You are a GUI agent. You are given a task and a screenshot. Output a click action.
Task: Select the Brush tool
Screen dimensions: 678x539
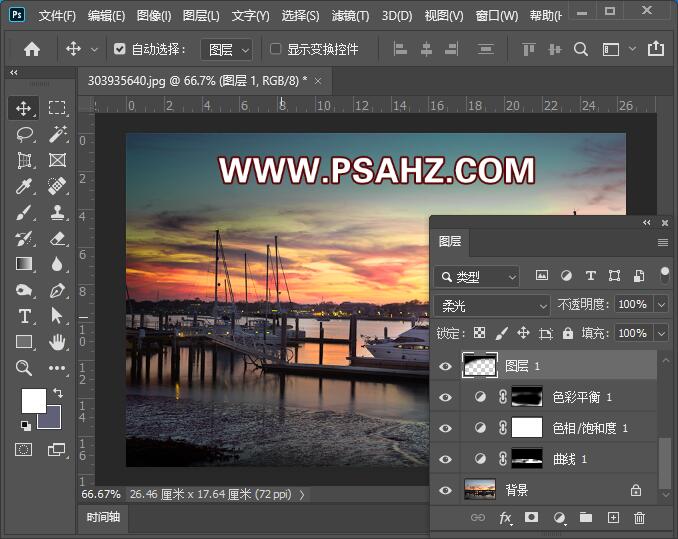24,212
